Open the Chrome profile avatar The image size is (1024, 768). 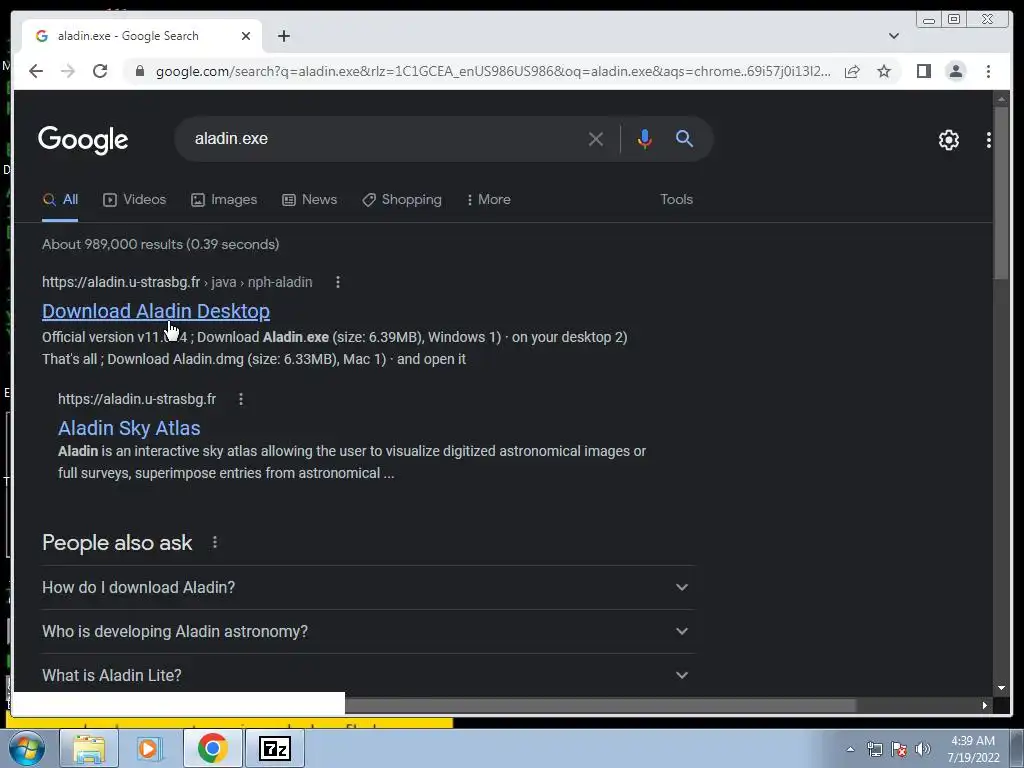tap(956, 71)
